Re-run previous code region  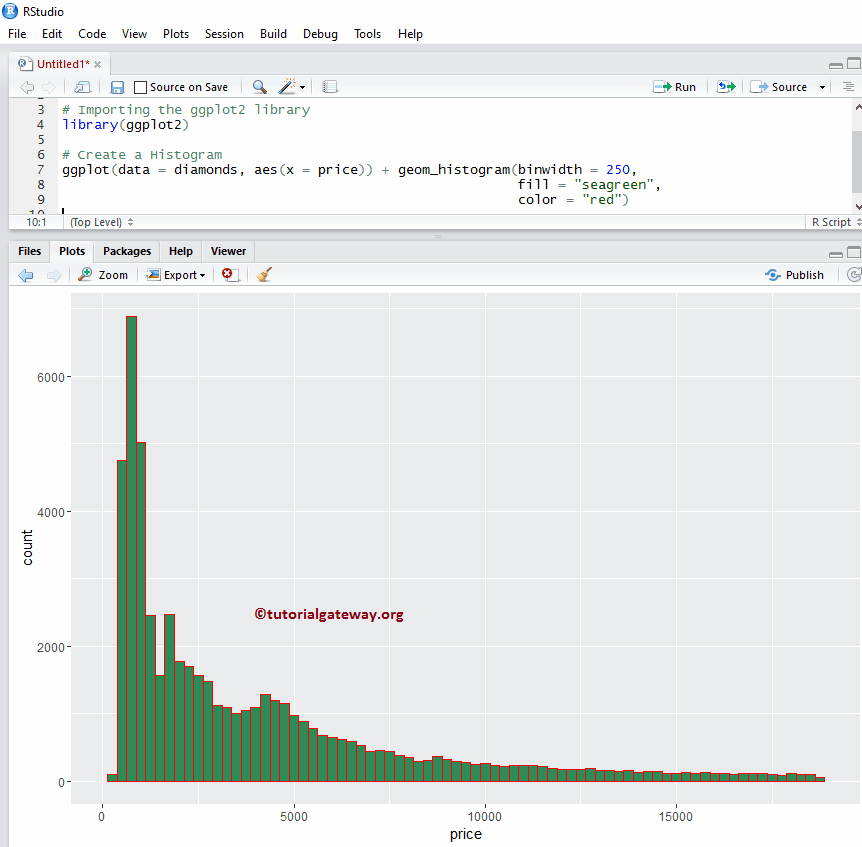pyautogui.click(x=725, y=86)
